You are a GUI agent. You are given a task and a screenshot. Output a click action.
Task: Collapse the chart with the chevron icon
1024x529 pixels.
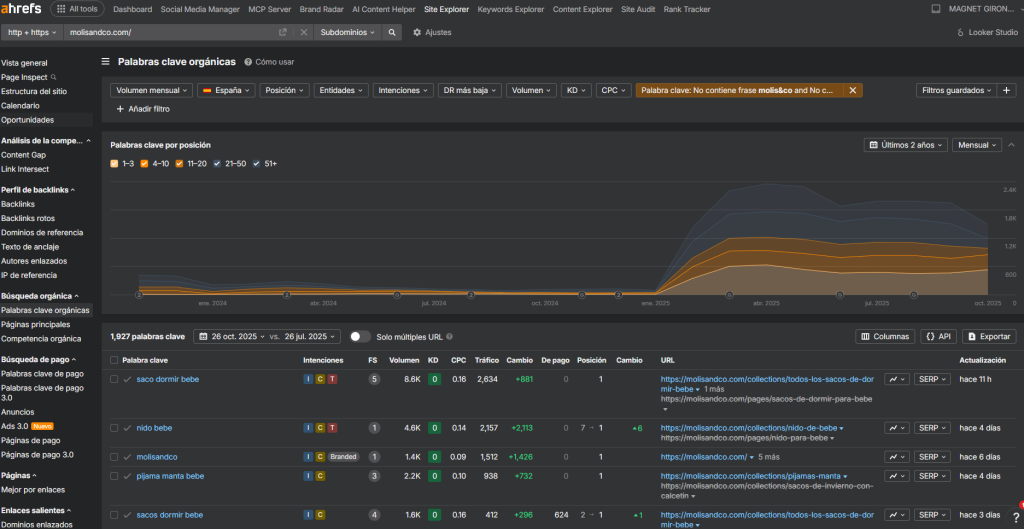(1010, 145)
